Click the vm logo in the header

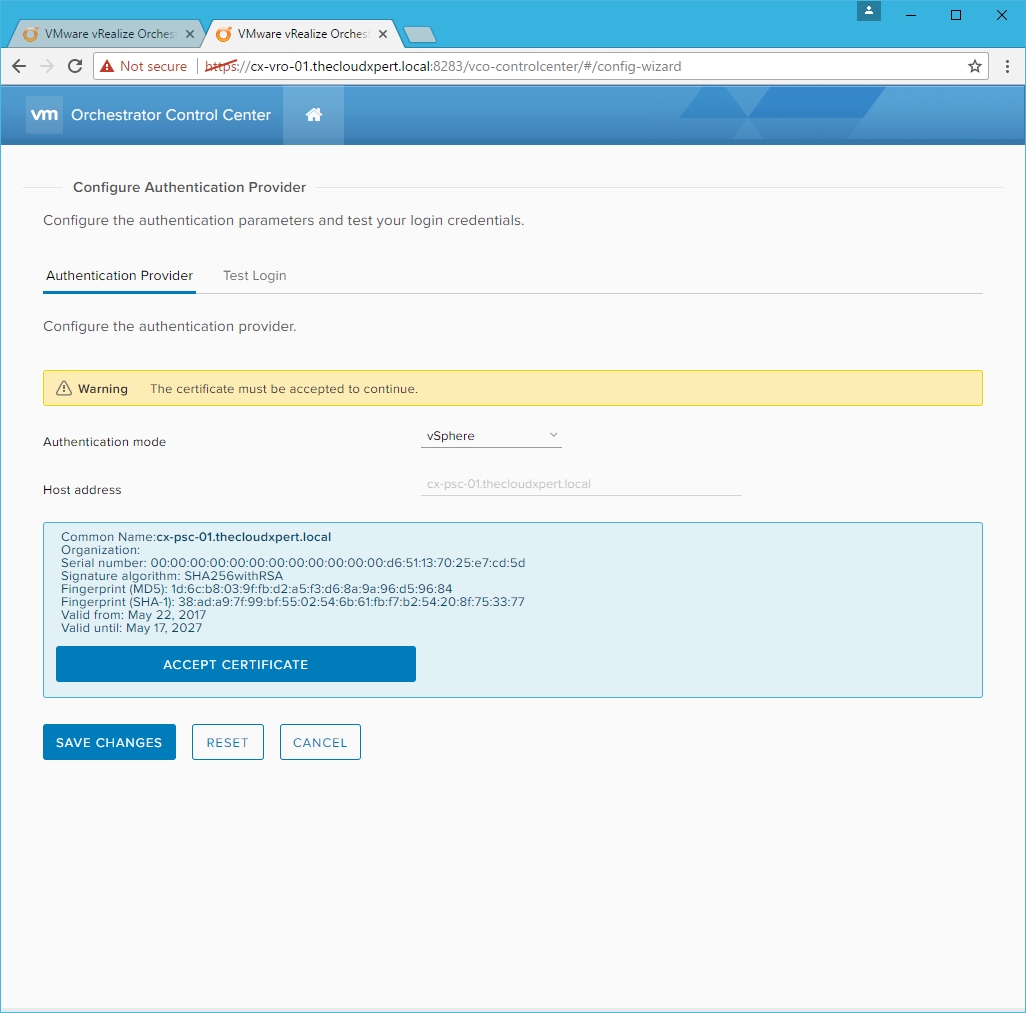[45, 115]
